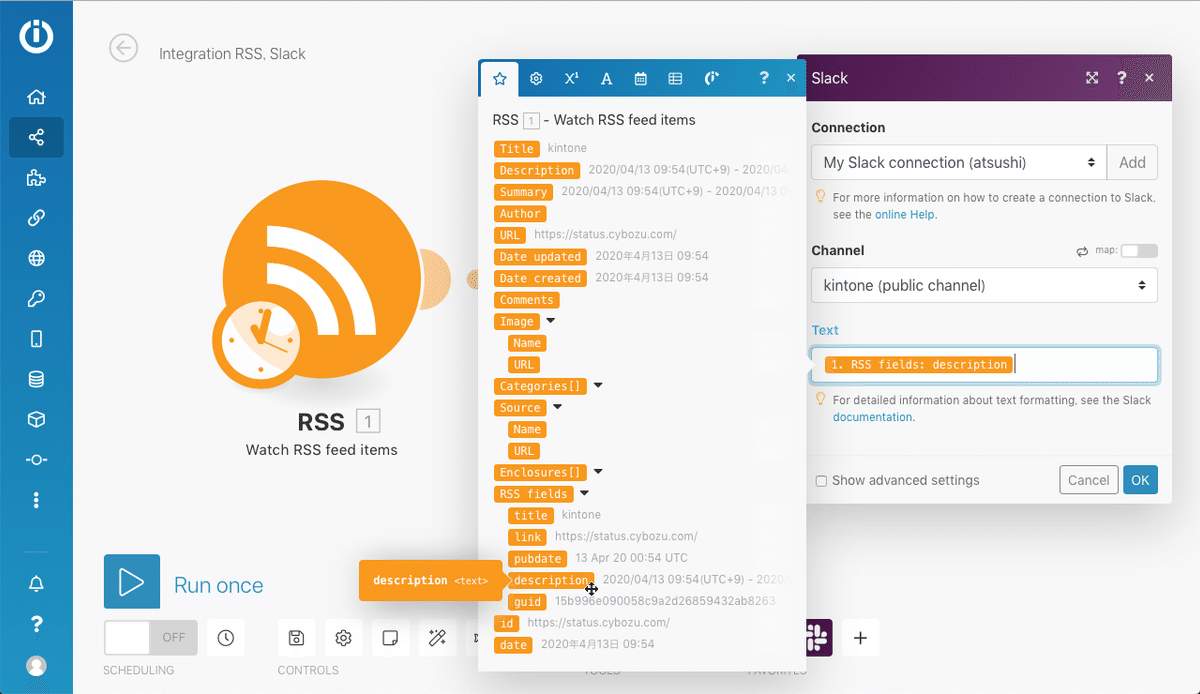Expand the Categories[] arrow
This screenshot has width=1200, height=694.
[598, 385]
